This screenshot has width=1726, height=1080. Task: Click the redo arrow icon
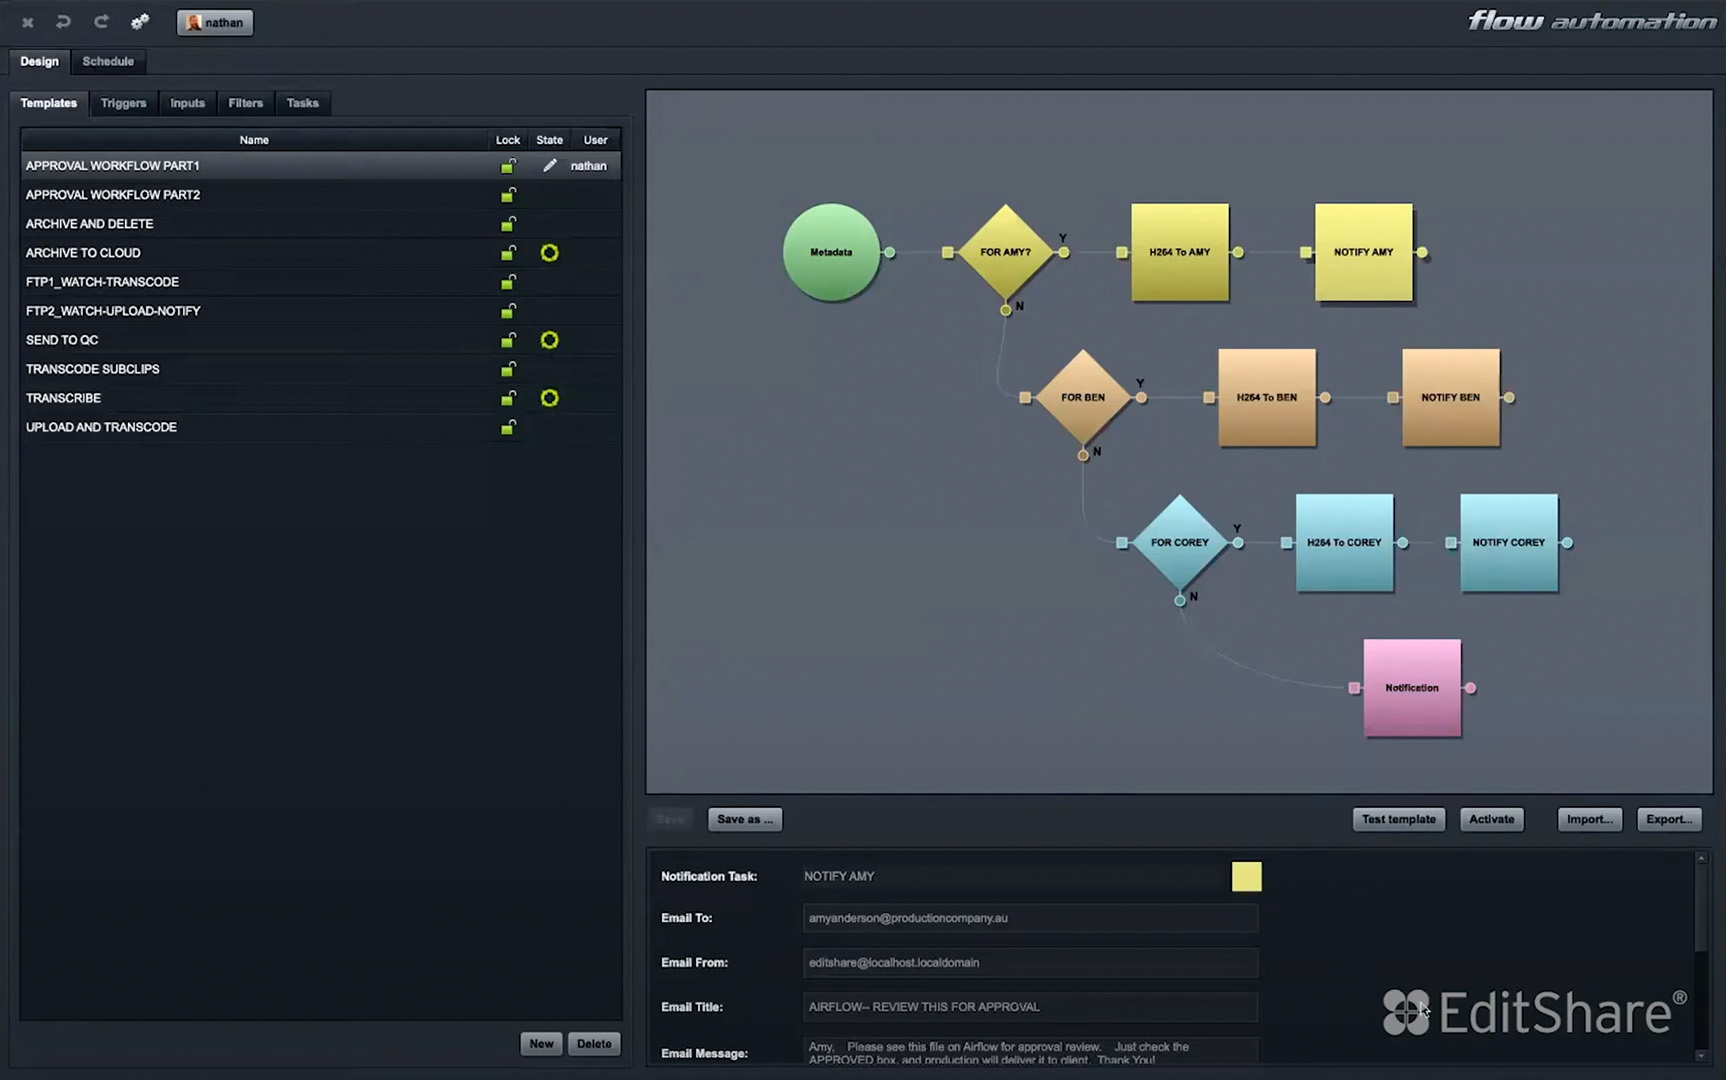(101, 22)
